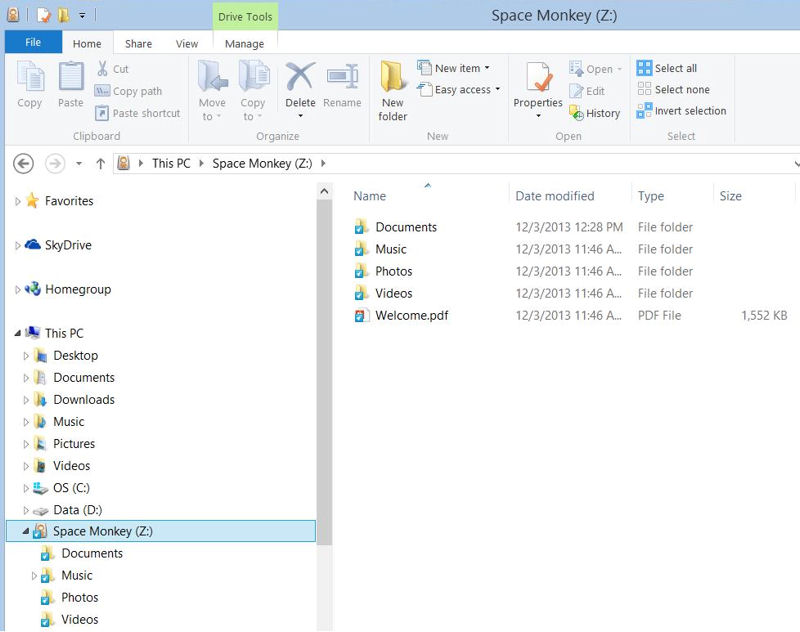Click This PC in the address bar

tap(171, 163)
